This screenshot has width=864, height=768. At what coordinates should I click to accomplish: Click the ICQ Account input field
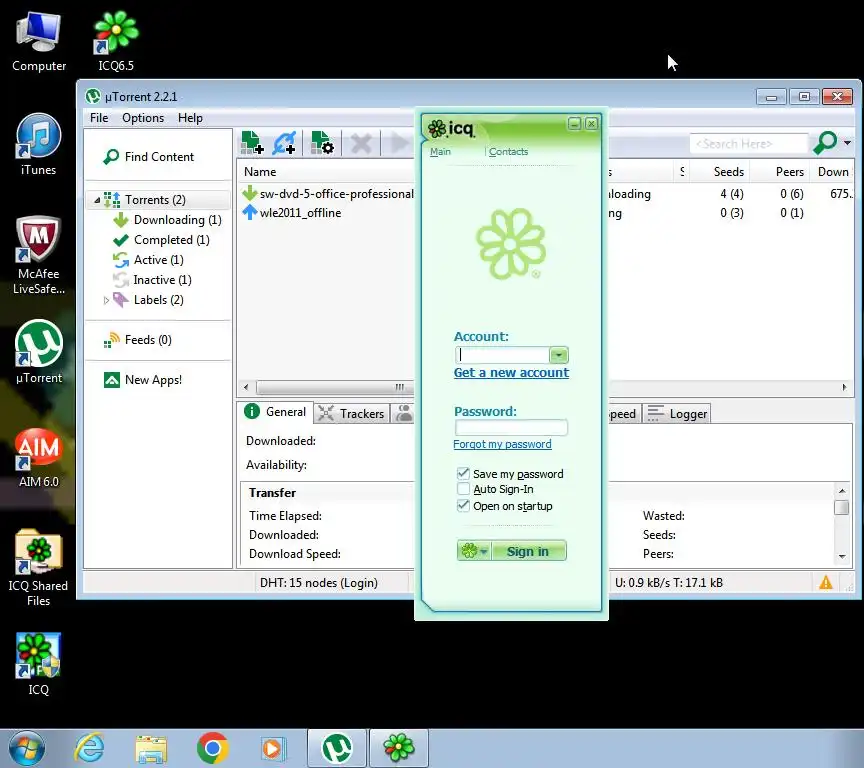pos(502,355)
